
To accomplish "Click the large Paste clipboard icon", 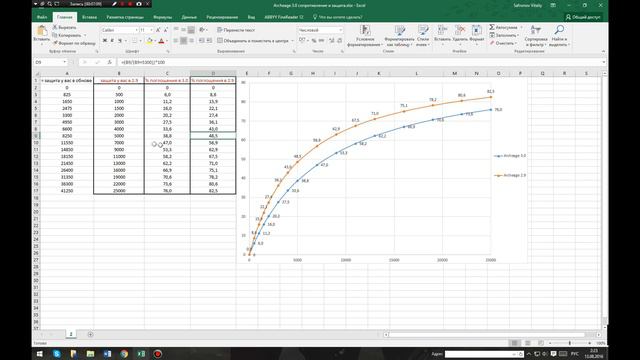I will pyautogui.click(x=42, y=31).
